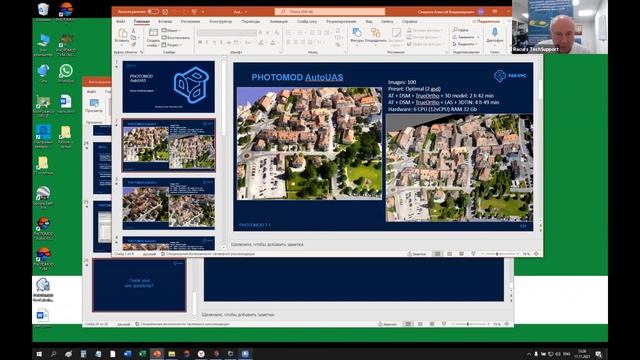Screen dimensions: 640x360
Task: Click the 'Images: 100' text line on slide
Action: pos(402,82)
